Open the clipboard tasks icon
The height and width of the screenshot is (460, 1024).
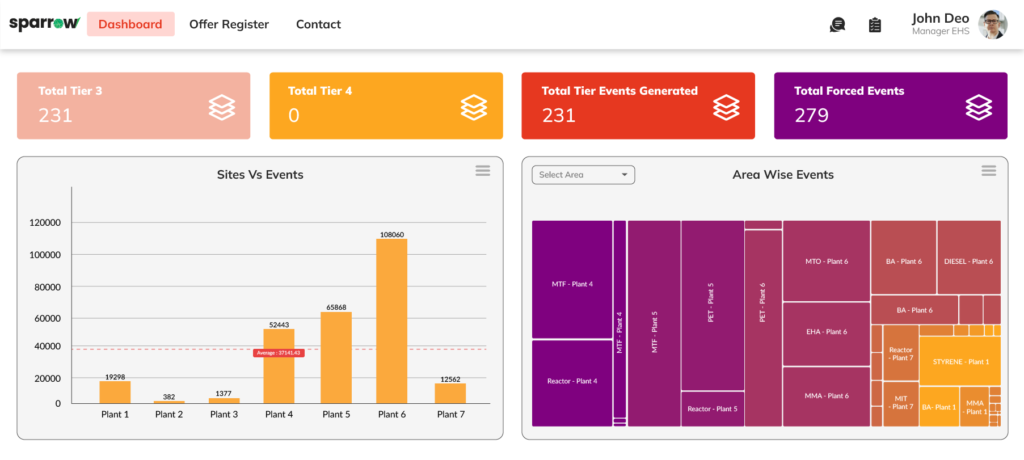[875, 25]
